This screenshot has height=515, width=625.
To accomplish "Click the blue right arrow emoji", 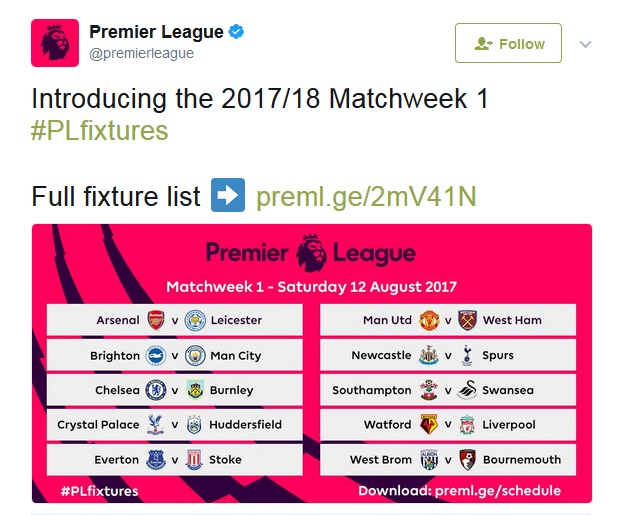I will (x=228, y=195).
